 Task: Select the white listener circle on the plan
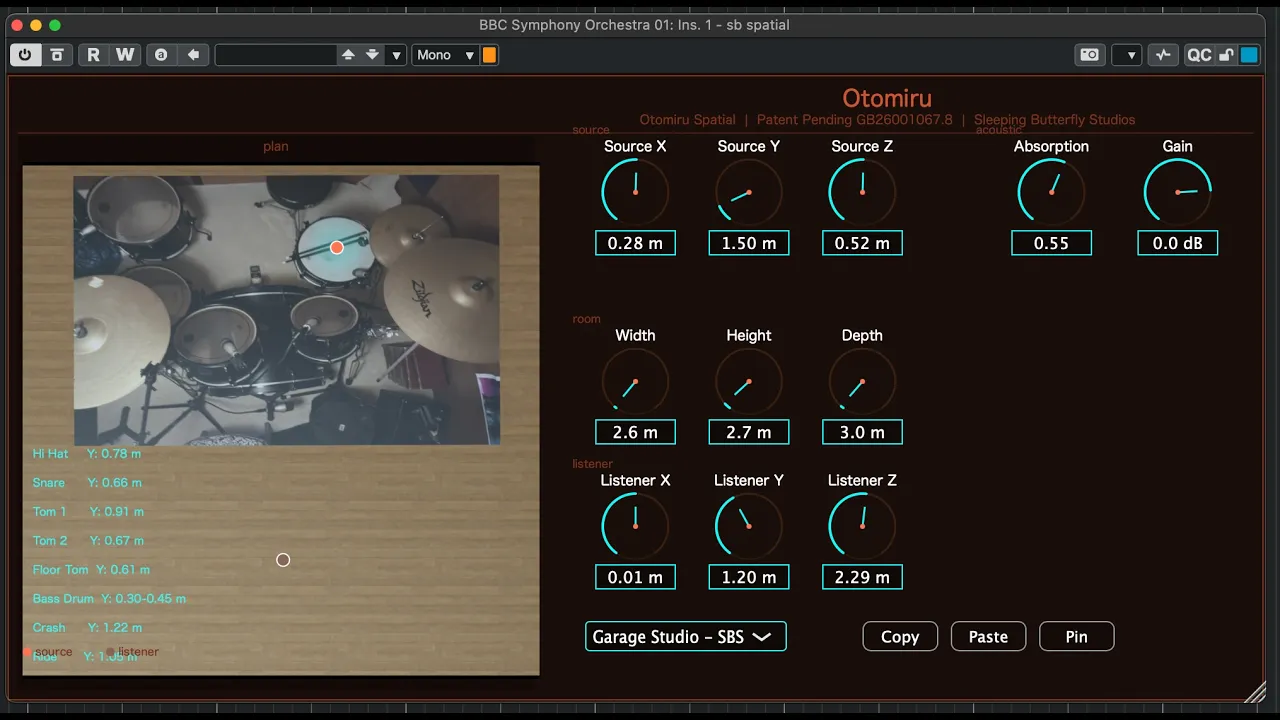point(283,560)
